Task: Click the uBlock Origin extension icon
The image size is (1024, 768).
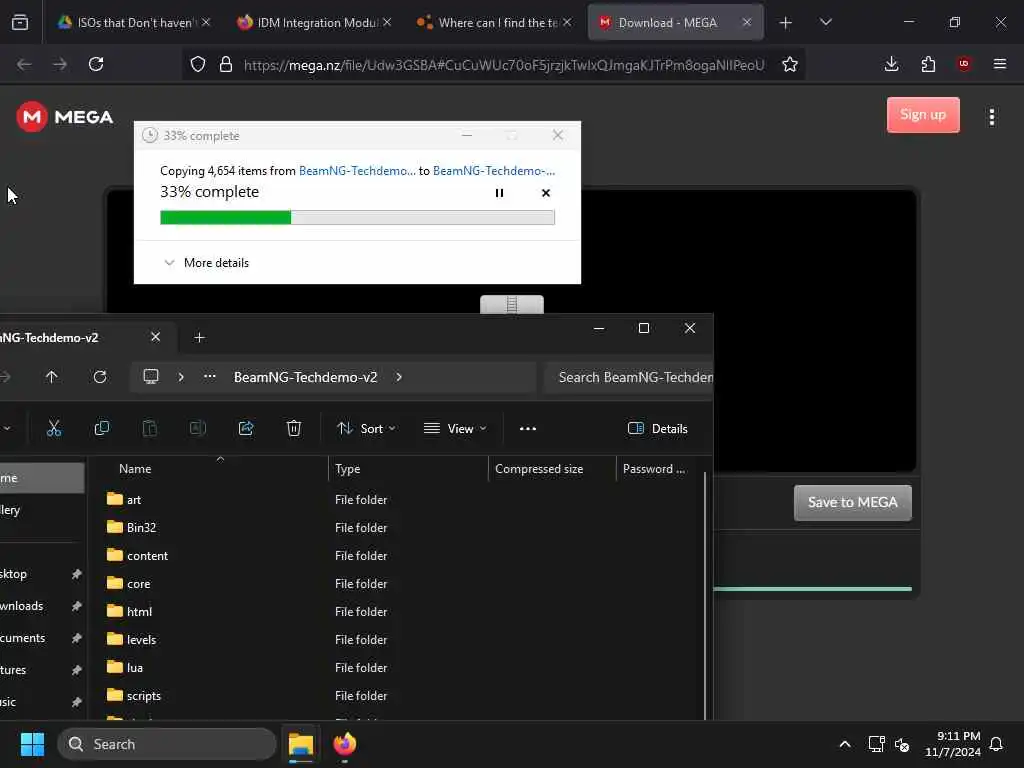Action: [x=963, y=63]
